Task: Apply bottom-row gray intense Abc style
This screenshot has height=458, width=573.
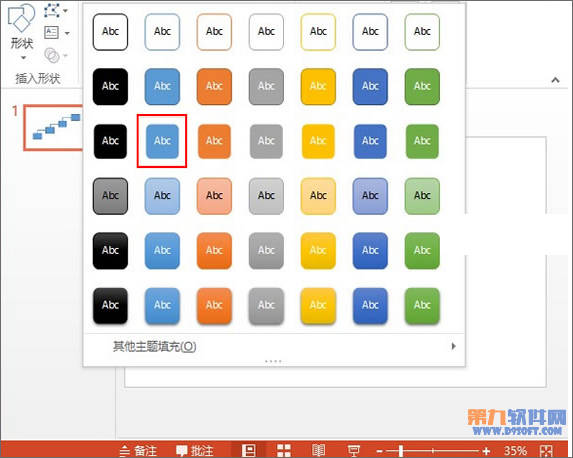Action: [266, 306]
